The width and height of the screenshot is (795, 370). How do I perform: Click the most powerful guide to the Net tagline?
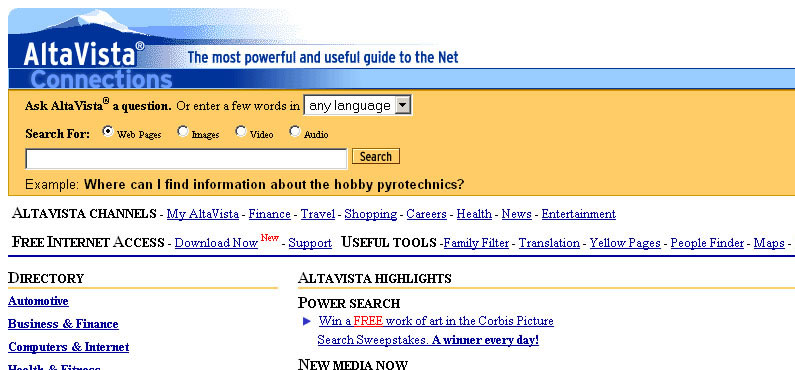click(x=323, y=57)
